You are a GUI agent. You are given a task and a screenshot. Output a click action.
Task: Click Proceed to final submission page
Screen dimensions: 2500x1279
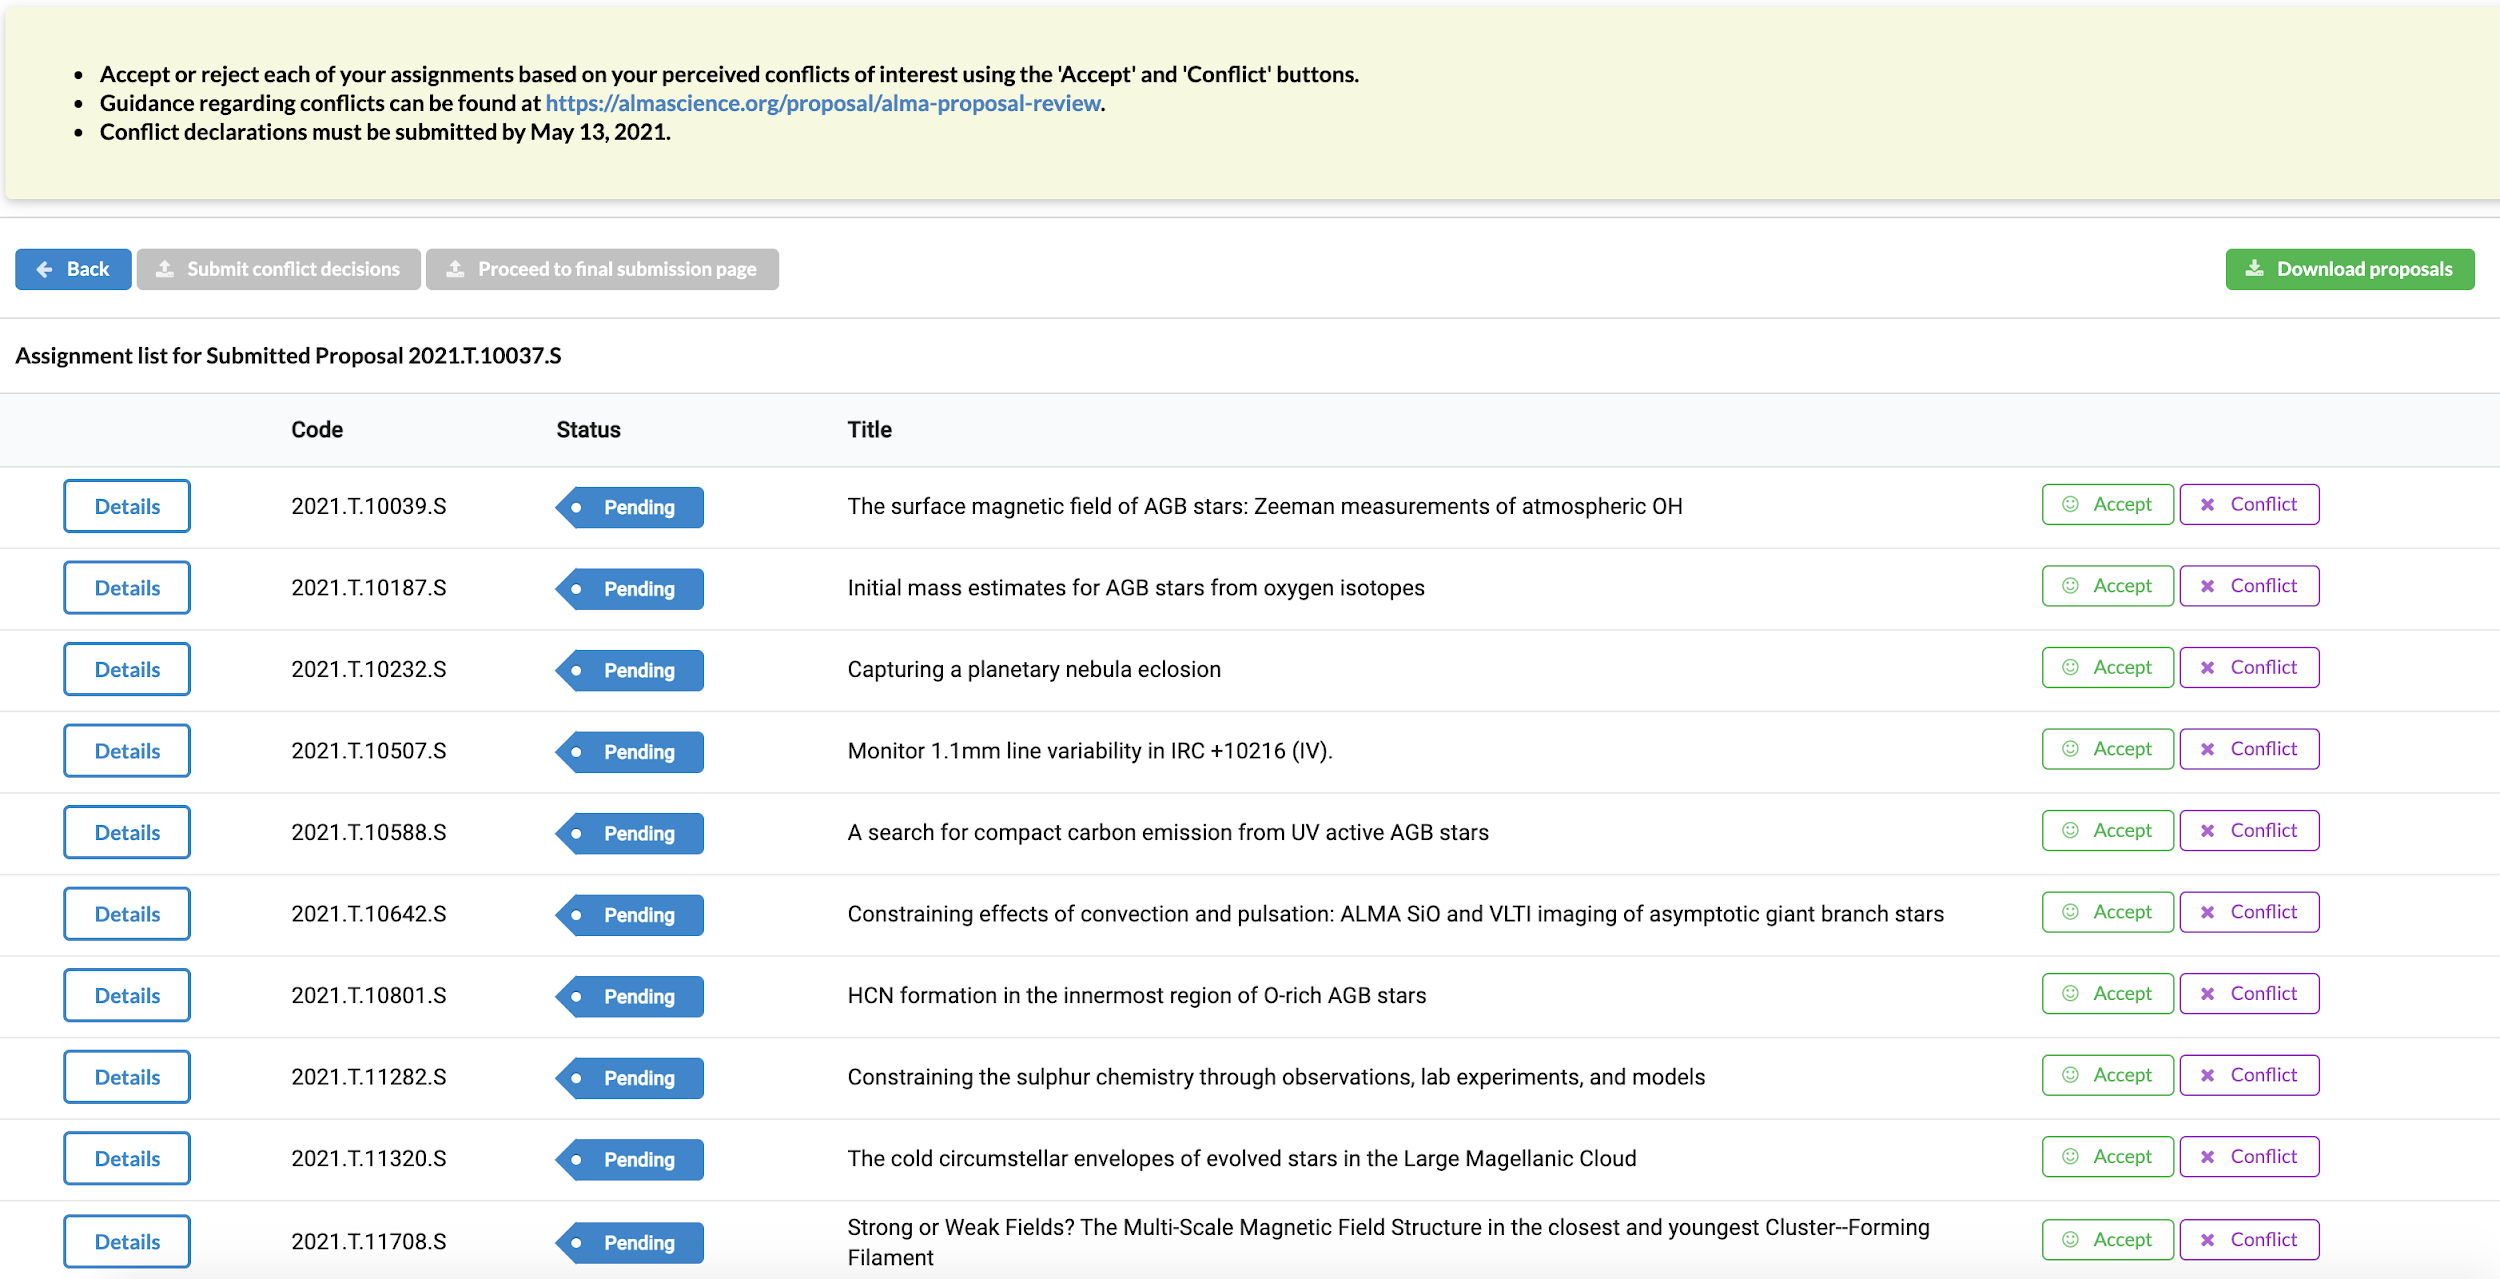(602, 269)
